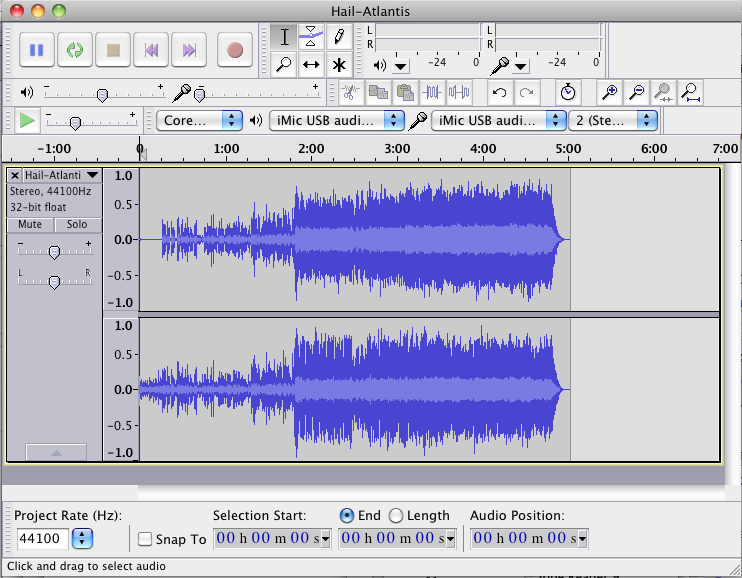The image size is (742, 578).
Task: Click the Project Rate 44100 field
Action: click(x=43, y=539)
